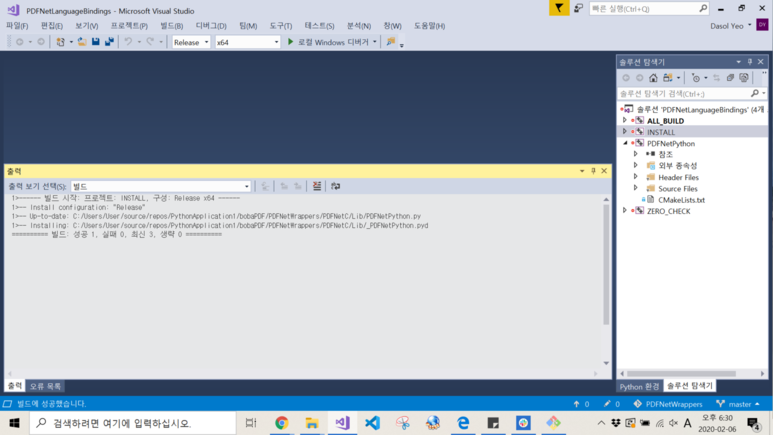Click collapse all icon in Solution Explorer

[x=730, y=78]
